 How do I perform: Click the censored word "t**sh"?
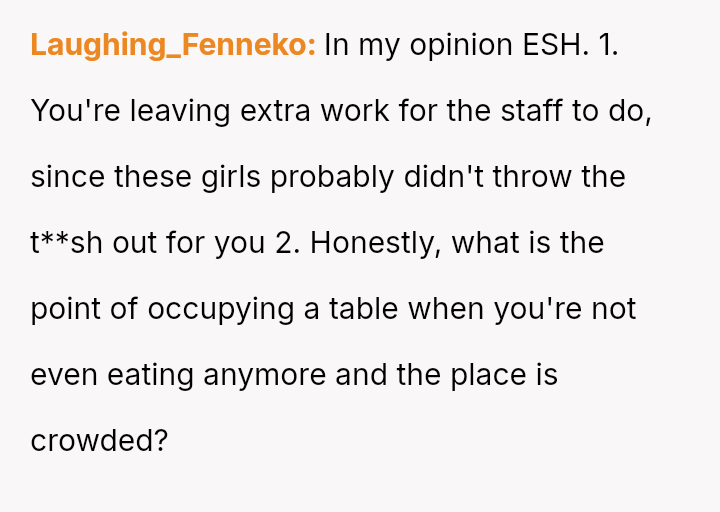click(x=67, y=243)
